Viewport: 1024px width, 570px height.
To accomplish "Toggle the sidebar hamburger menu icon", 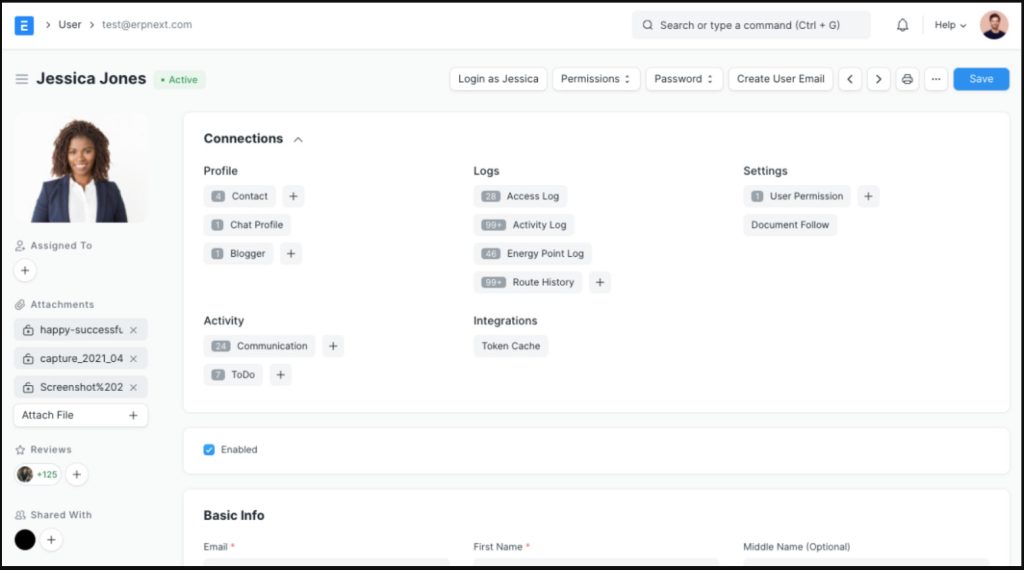I will (x=21, y=79).
